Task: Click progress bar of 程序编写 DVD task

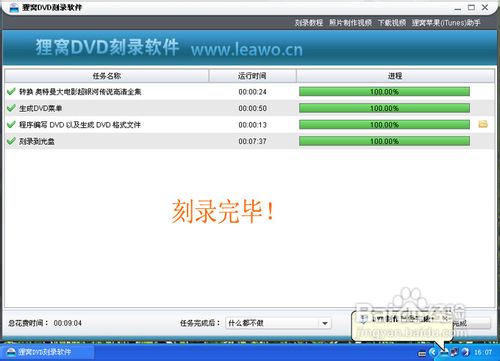Action: (x=384, y=125)
